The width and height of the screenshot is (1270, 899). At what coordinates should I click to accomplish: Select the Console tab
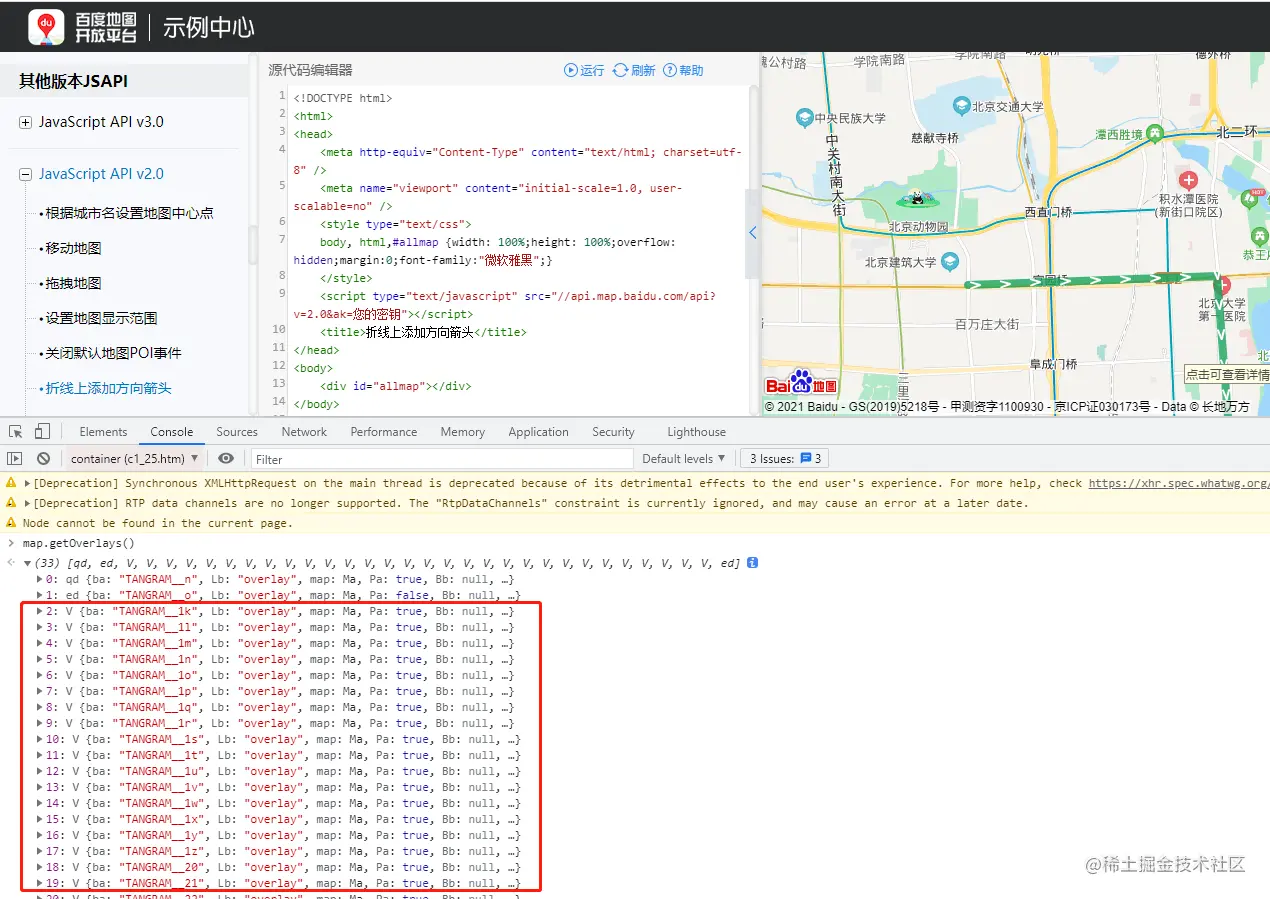click(x=171, y=432)
